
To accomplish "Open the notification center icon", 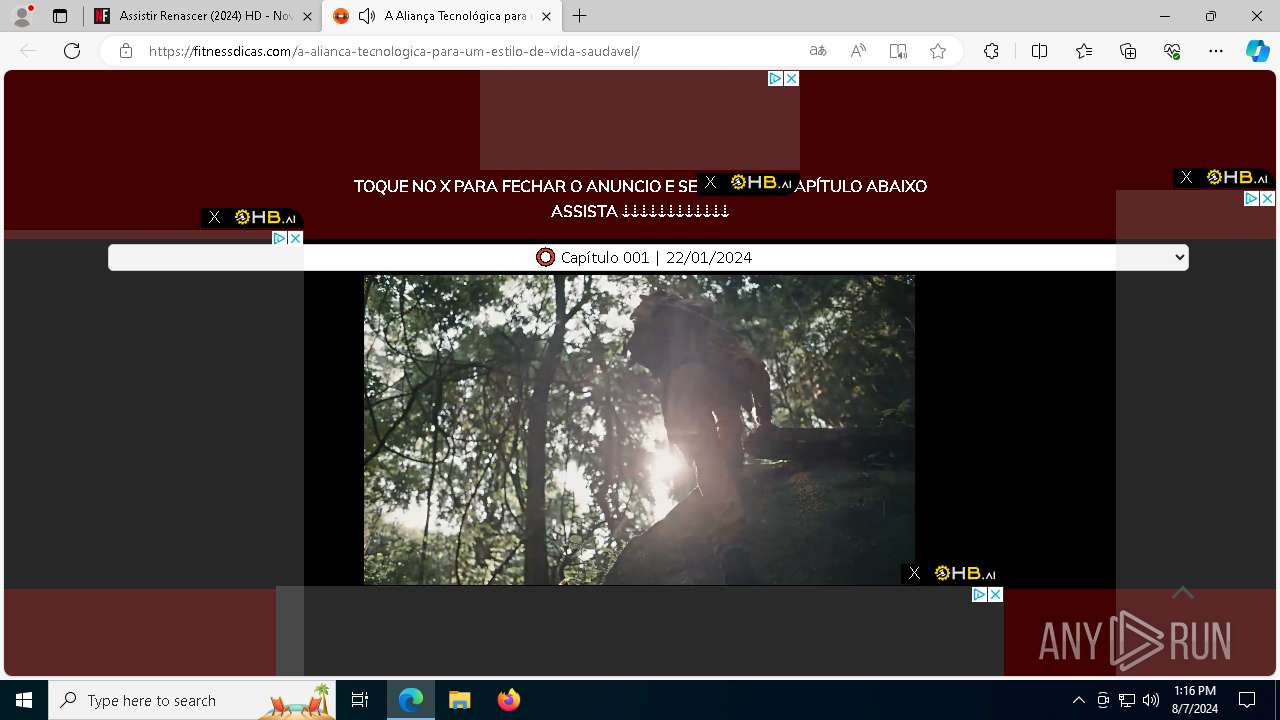I will pos(1247,700).
